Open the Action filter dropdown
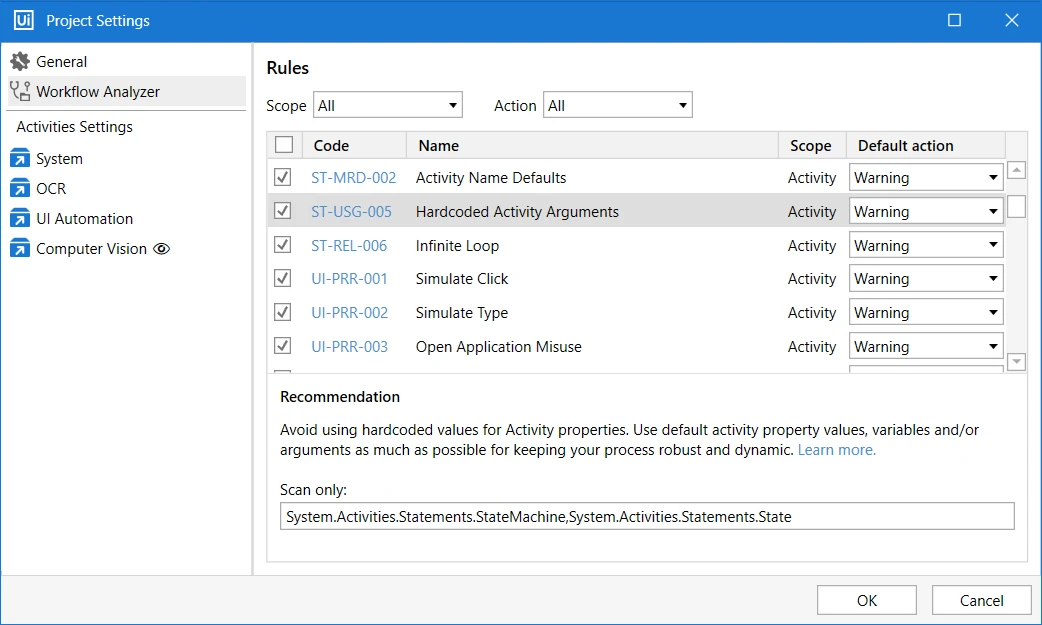The height and width of the screenshot is (625, 1042). tap(617, 105)
